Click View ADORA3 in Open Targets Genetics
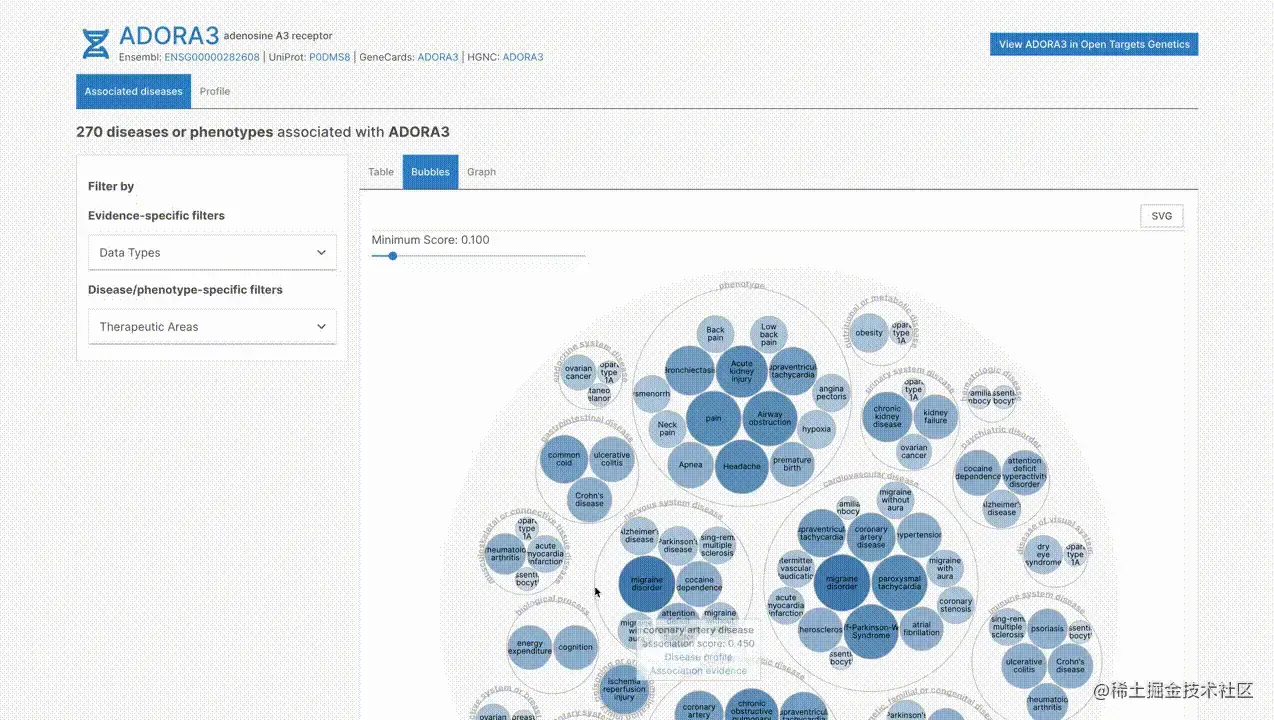The width and height of the screenshot is (1274, 720). pyautogui.click(x=1094, y=44)
